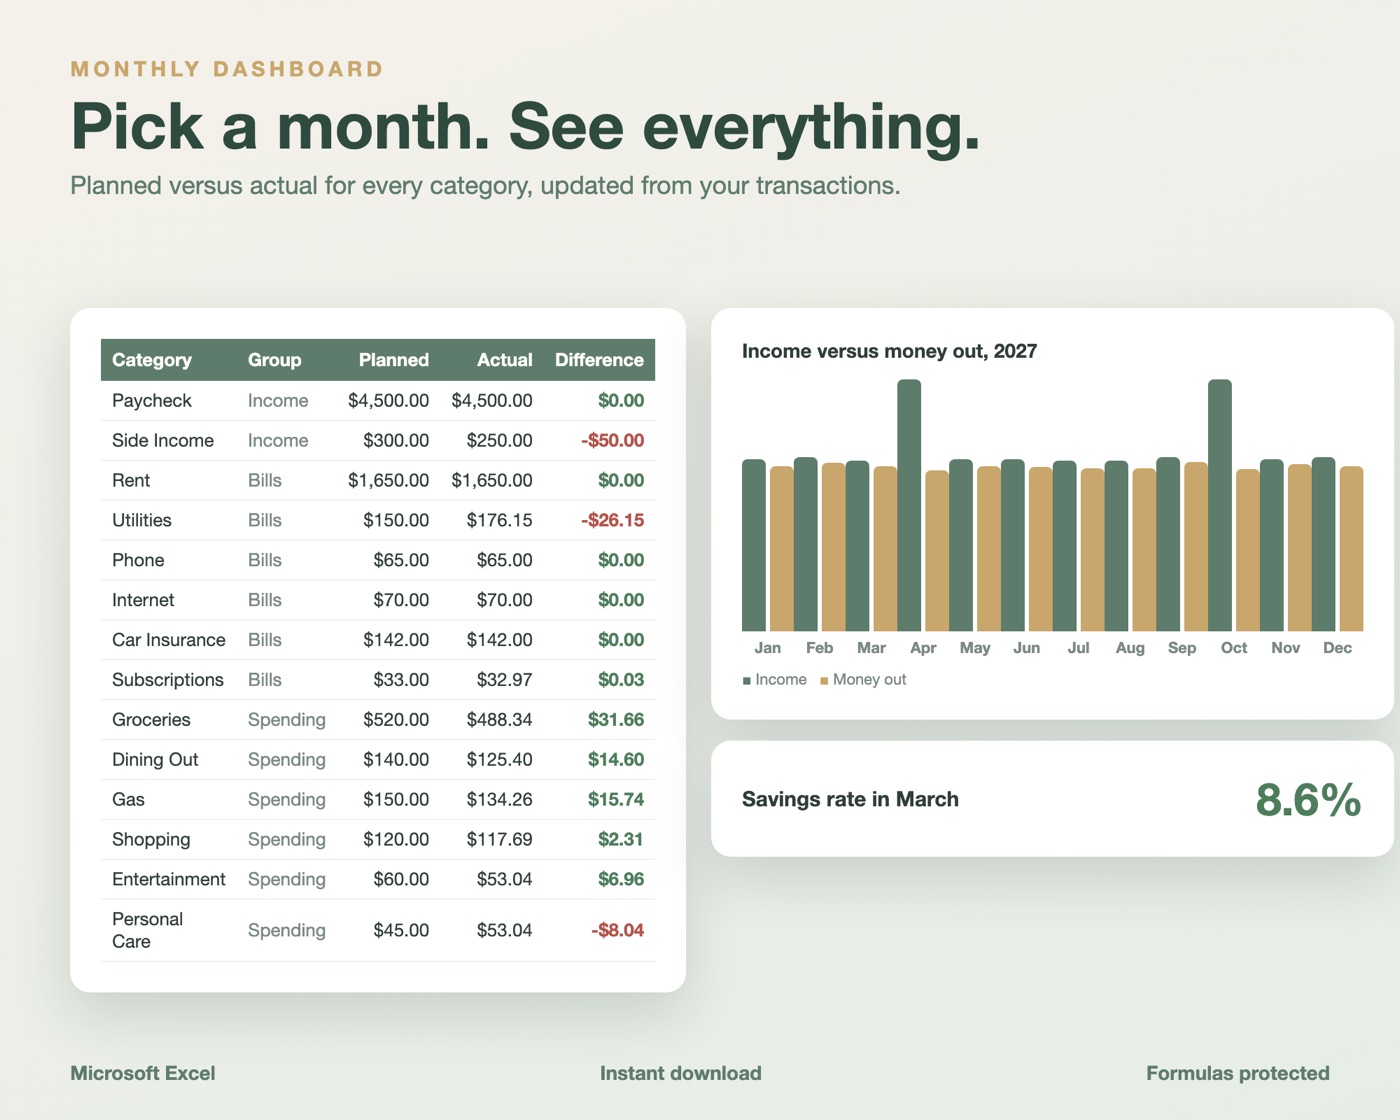The width and height of the screenshot is (1400, 1120).
Task: Select the Phone category cell
Action: pos(138,560)
